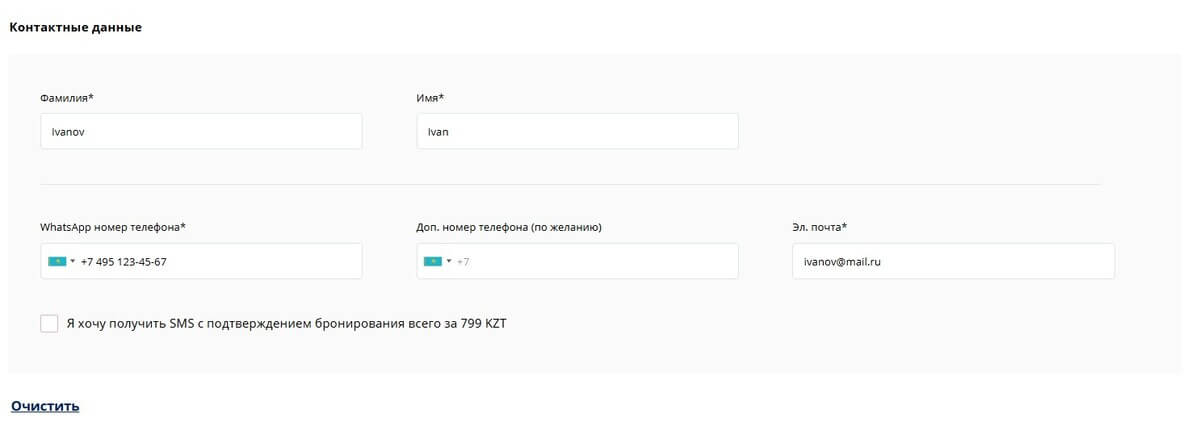Click the SMS confirmation for 799 KZT label
Screen dimensions: 1200x439
tap(286, 324)
